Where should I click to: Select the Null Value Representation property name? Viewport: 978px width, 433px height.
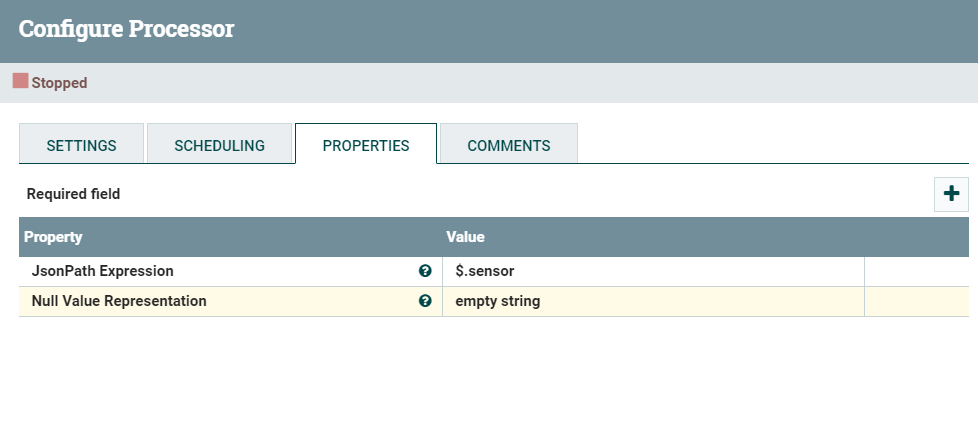click(119, 301)
